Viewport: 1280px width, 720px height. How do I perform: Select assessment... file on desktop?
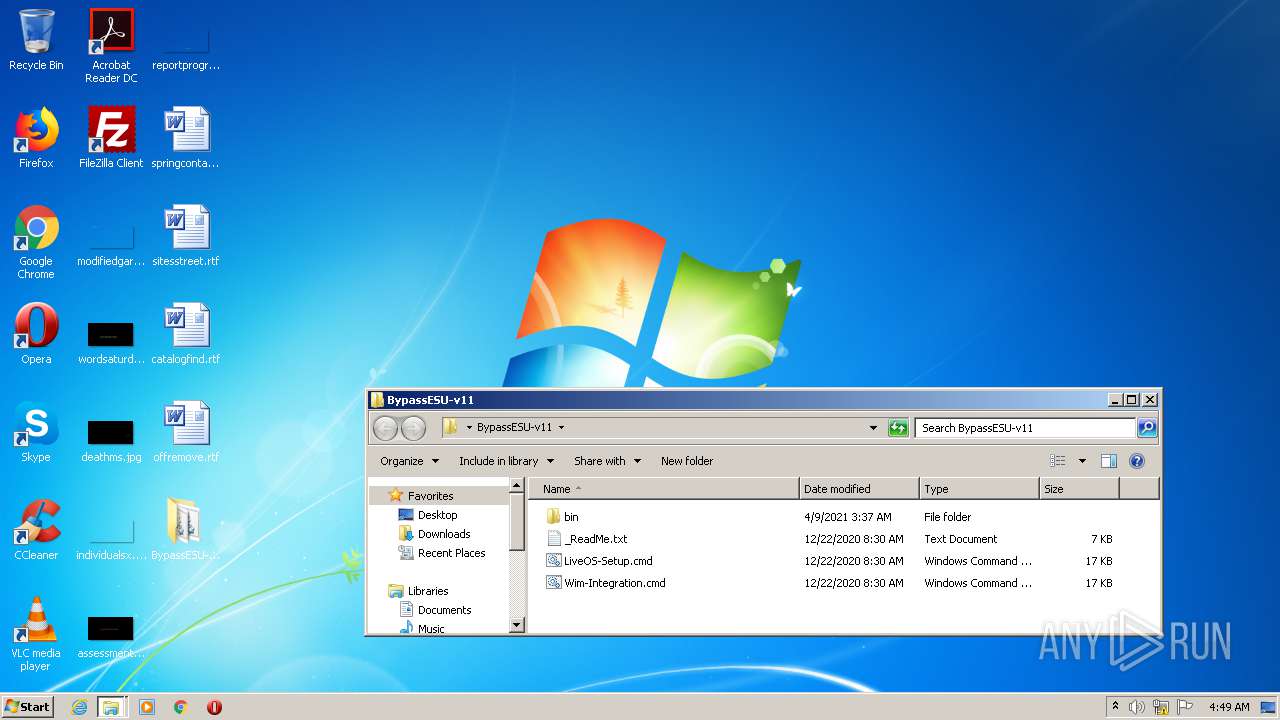click(x=111, y=636)
